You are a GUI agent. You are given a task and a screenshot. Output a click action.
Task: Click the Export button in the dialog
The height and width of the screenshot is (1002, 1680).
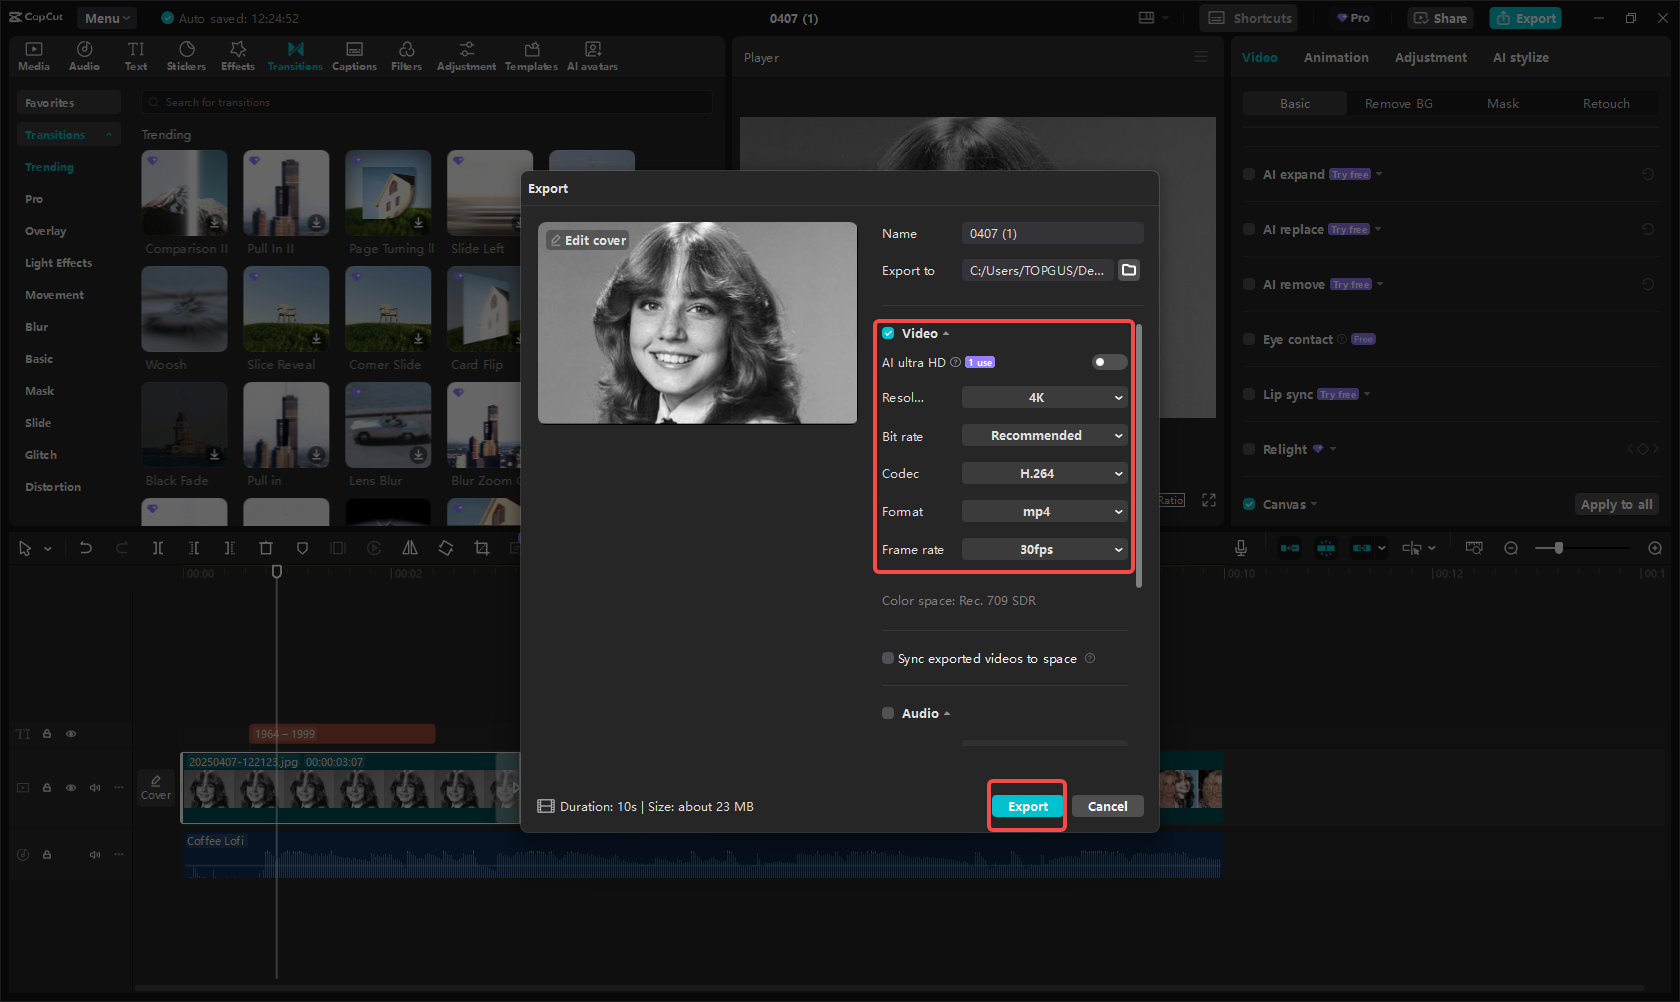click(x=1027, y=806)
